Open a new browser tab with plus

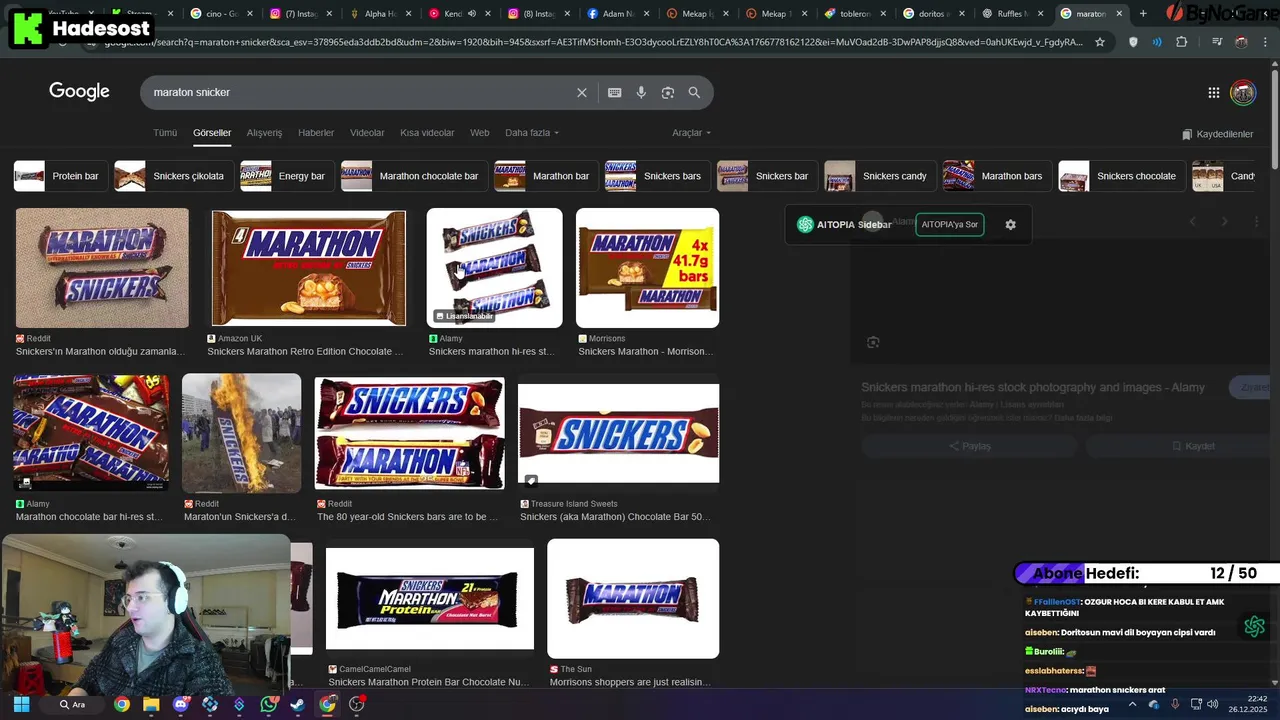click(x=1143, y=14)
